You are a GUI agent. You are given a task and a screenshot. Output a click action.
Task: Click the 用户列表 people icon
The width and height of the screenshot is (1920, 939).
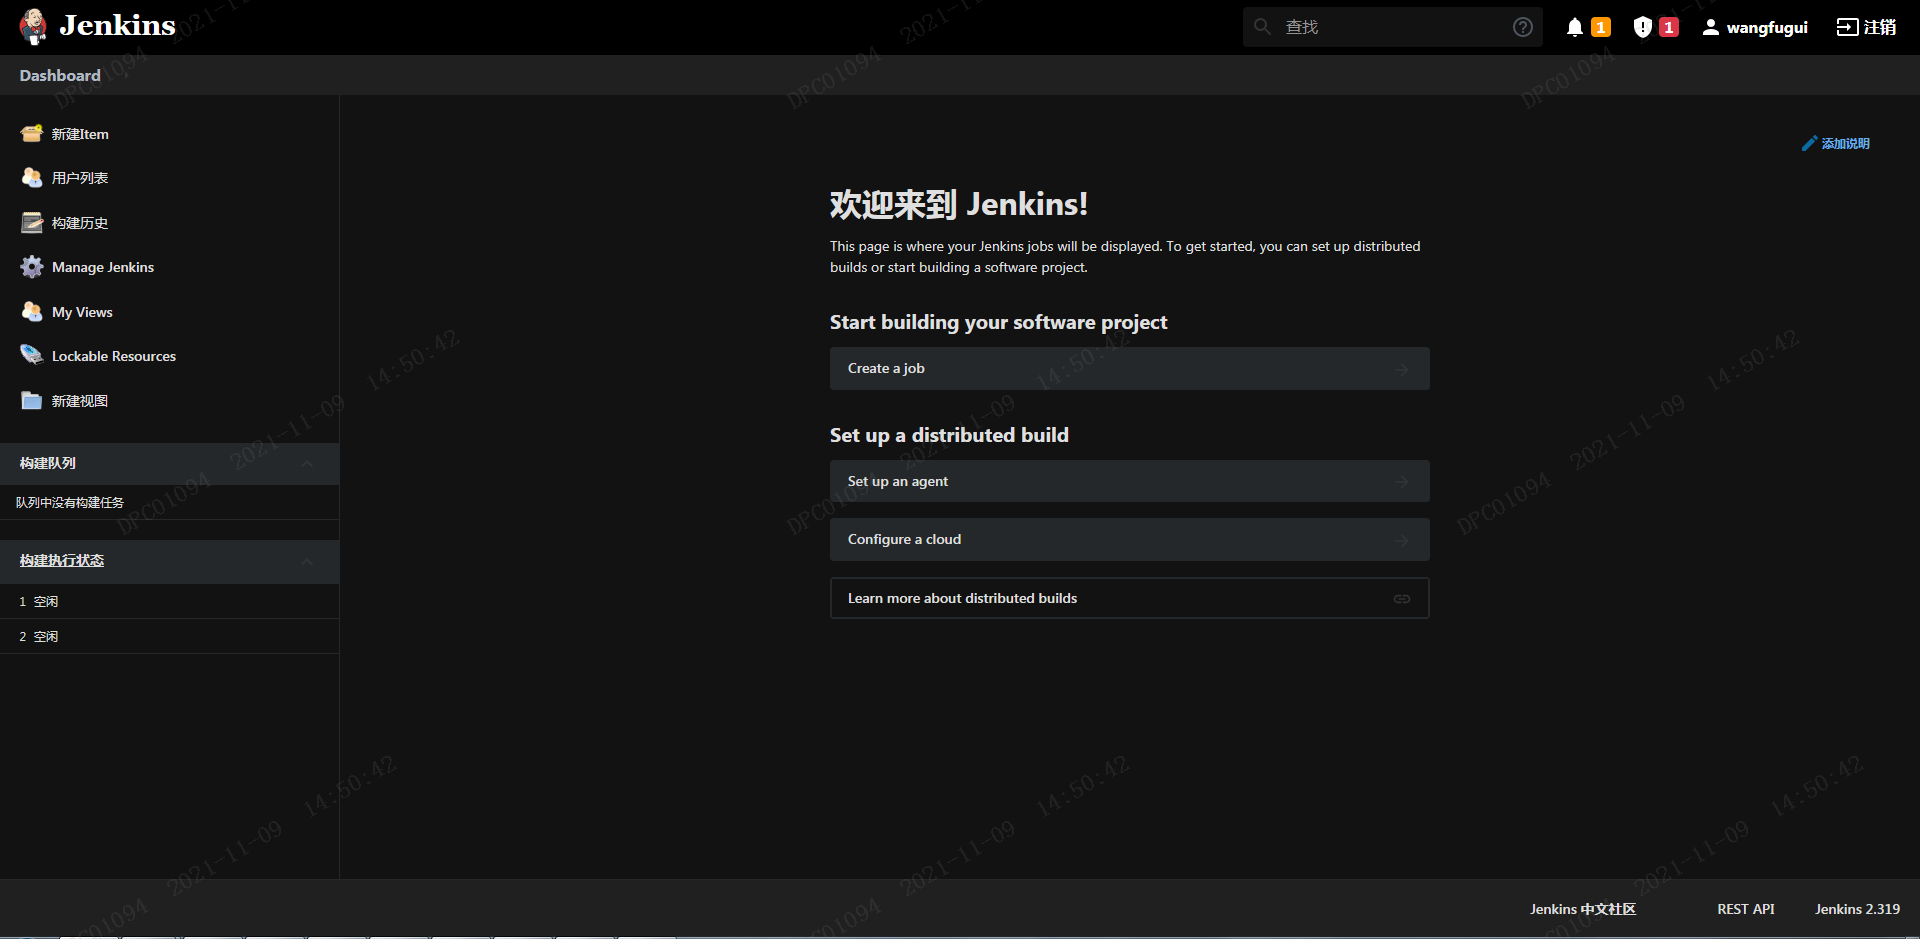pos(32,177)
